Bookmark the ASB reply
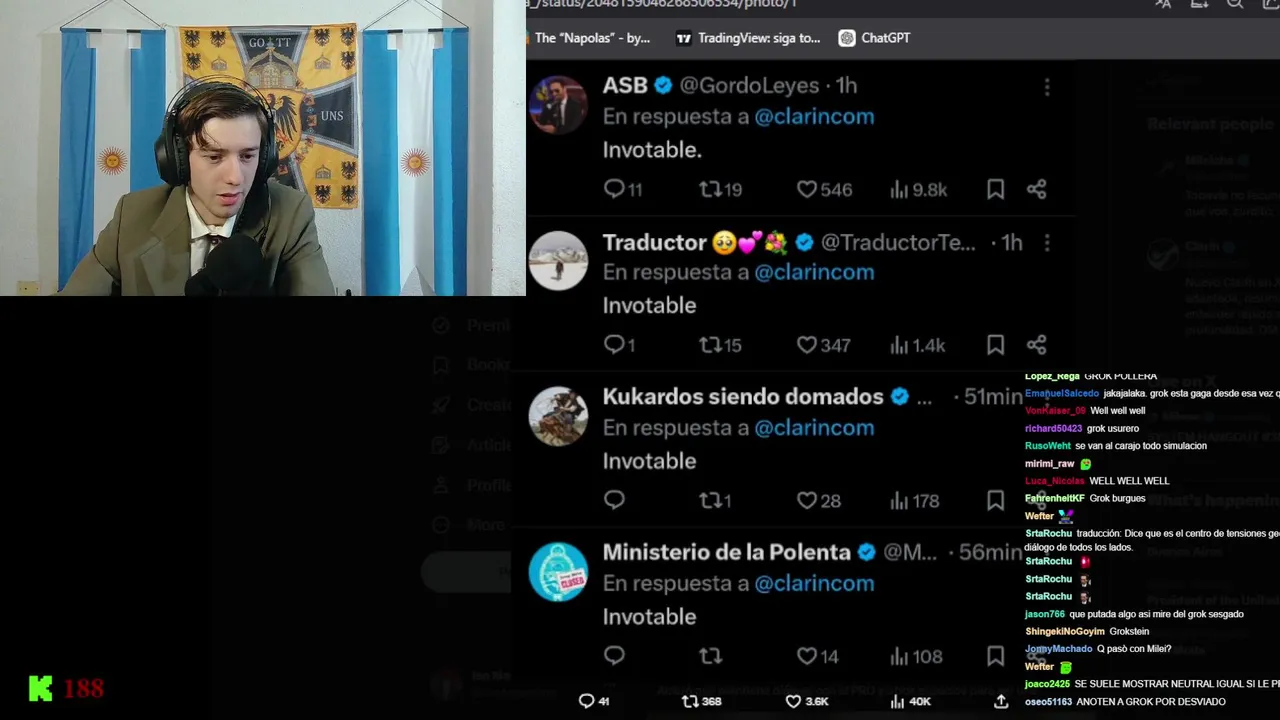Screen dimensions: 1280x720 click(995, 189)
